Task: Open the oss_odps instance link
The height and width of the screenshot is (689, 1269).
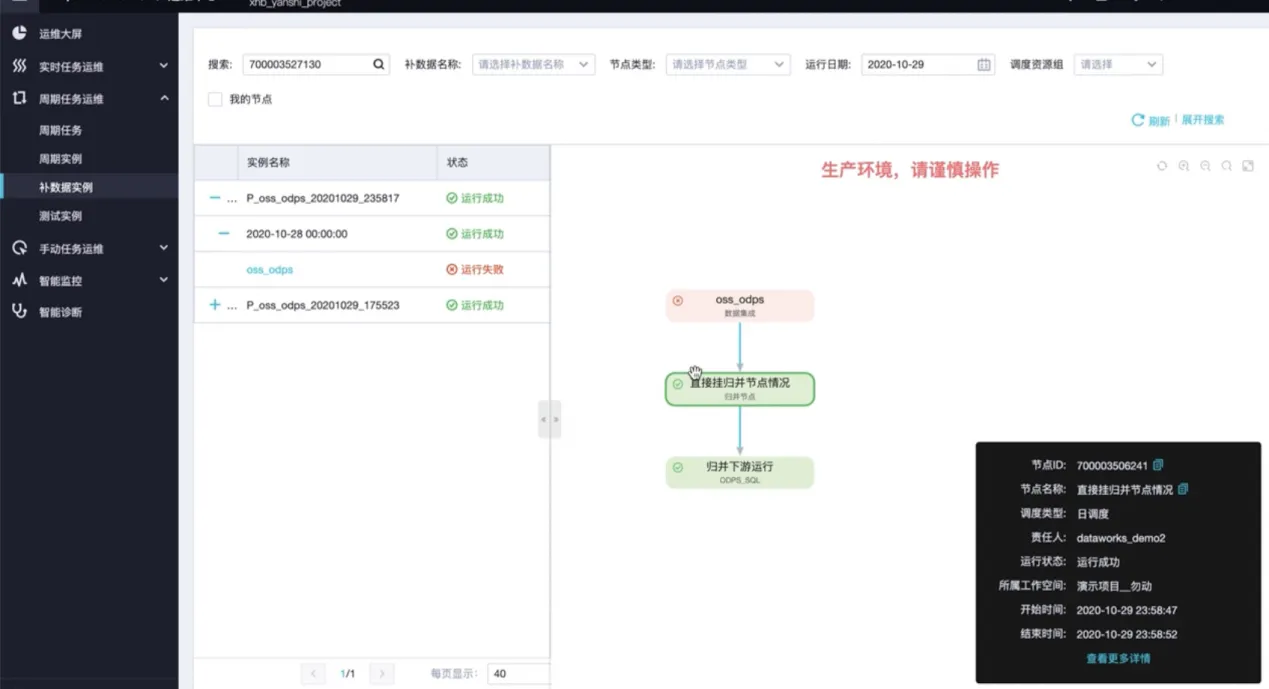Action: (270, 270)
